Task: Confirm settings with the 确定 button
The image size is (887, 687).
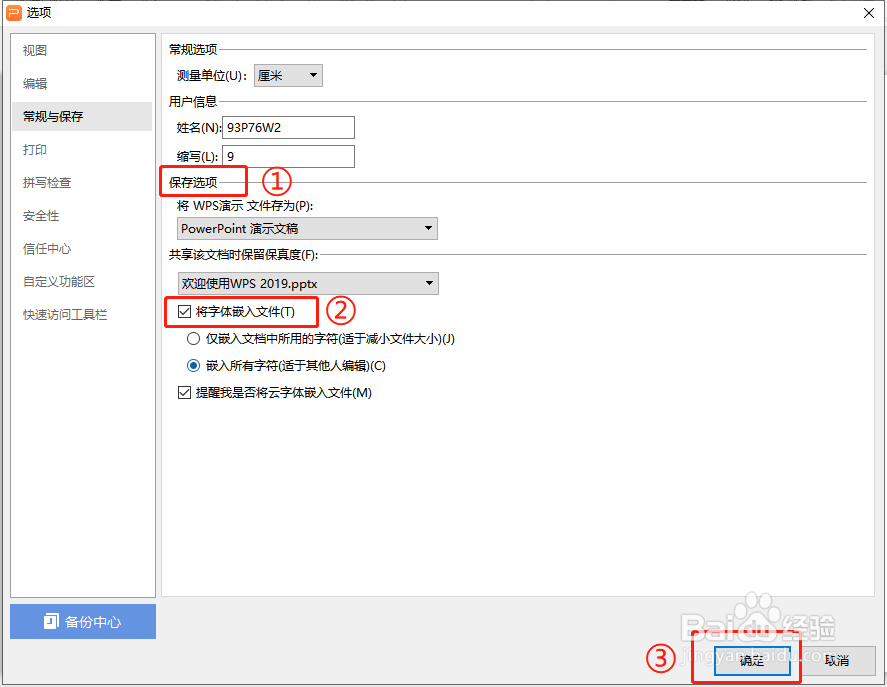Action: point(750,660)
